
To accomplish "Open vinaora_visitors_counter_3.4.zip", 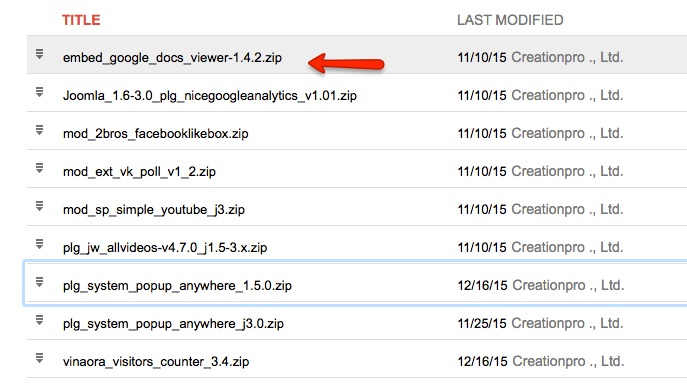I will pyautogui.click(x=156, y=362).
